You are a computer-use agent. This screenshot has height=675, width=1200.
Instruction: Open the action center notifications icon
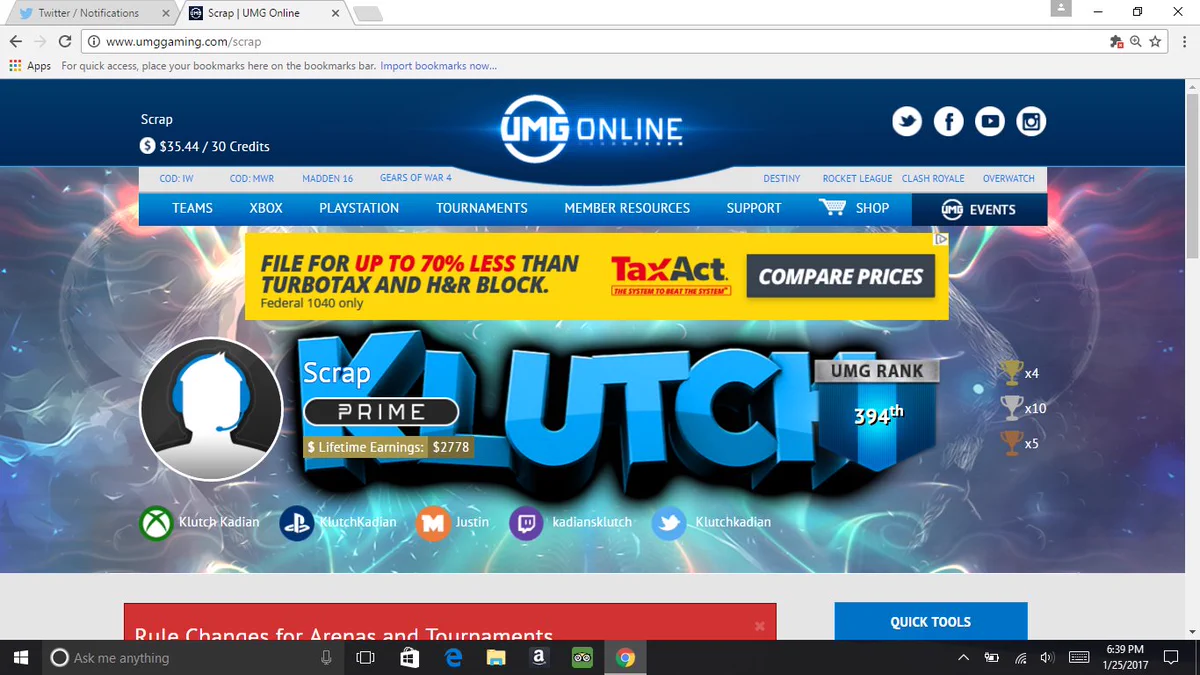click(1170, 657)
